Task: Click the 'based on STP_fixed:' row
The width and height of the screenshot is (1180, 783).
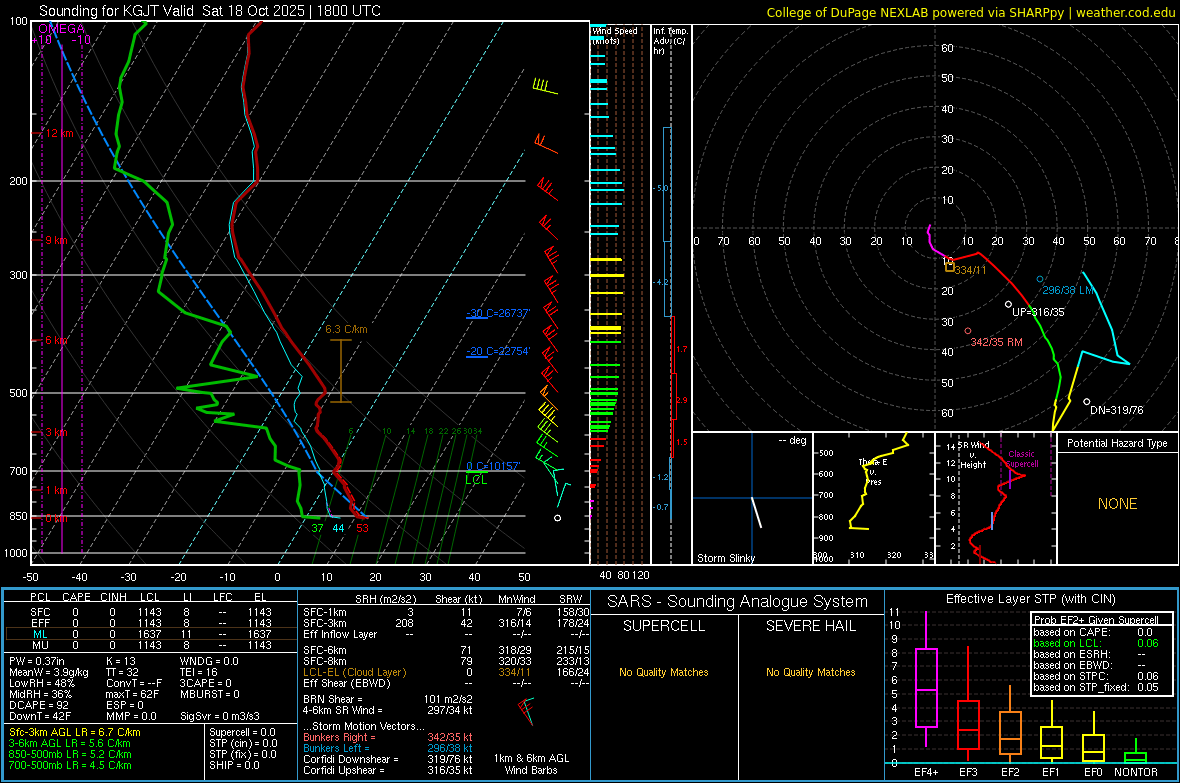Action: (x=1096, y=687)
